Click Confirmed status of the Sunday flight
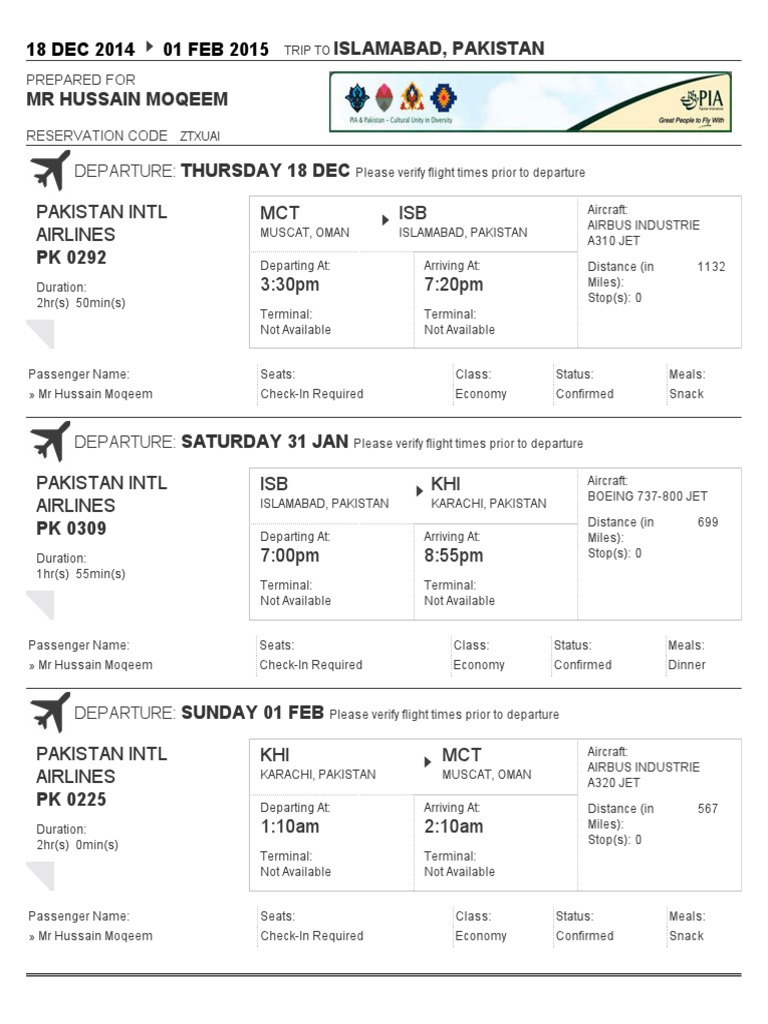This screenshot has width=768, height=1024. 584,936
